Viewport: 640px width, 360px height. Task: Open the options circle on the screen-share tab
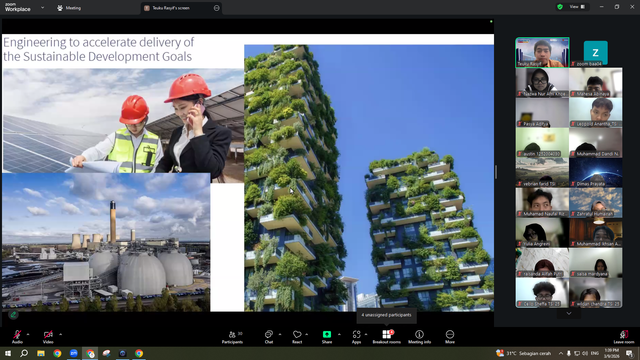(x=216, y=8)
